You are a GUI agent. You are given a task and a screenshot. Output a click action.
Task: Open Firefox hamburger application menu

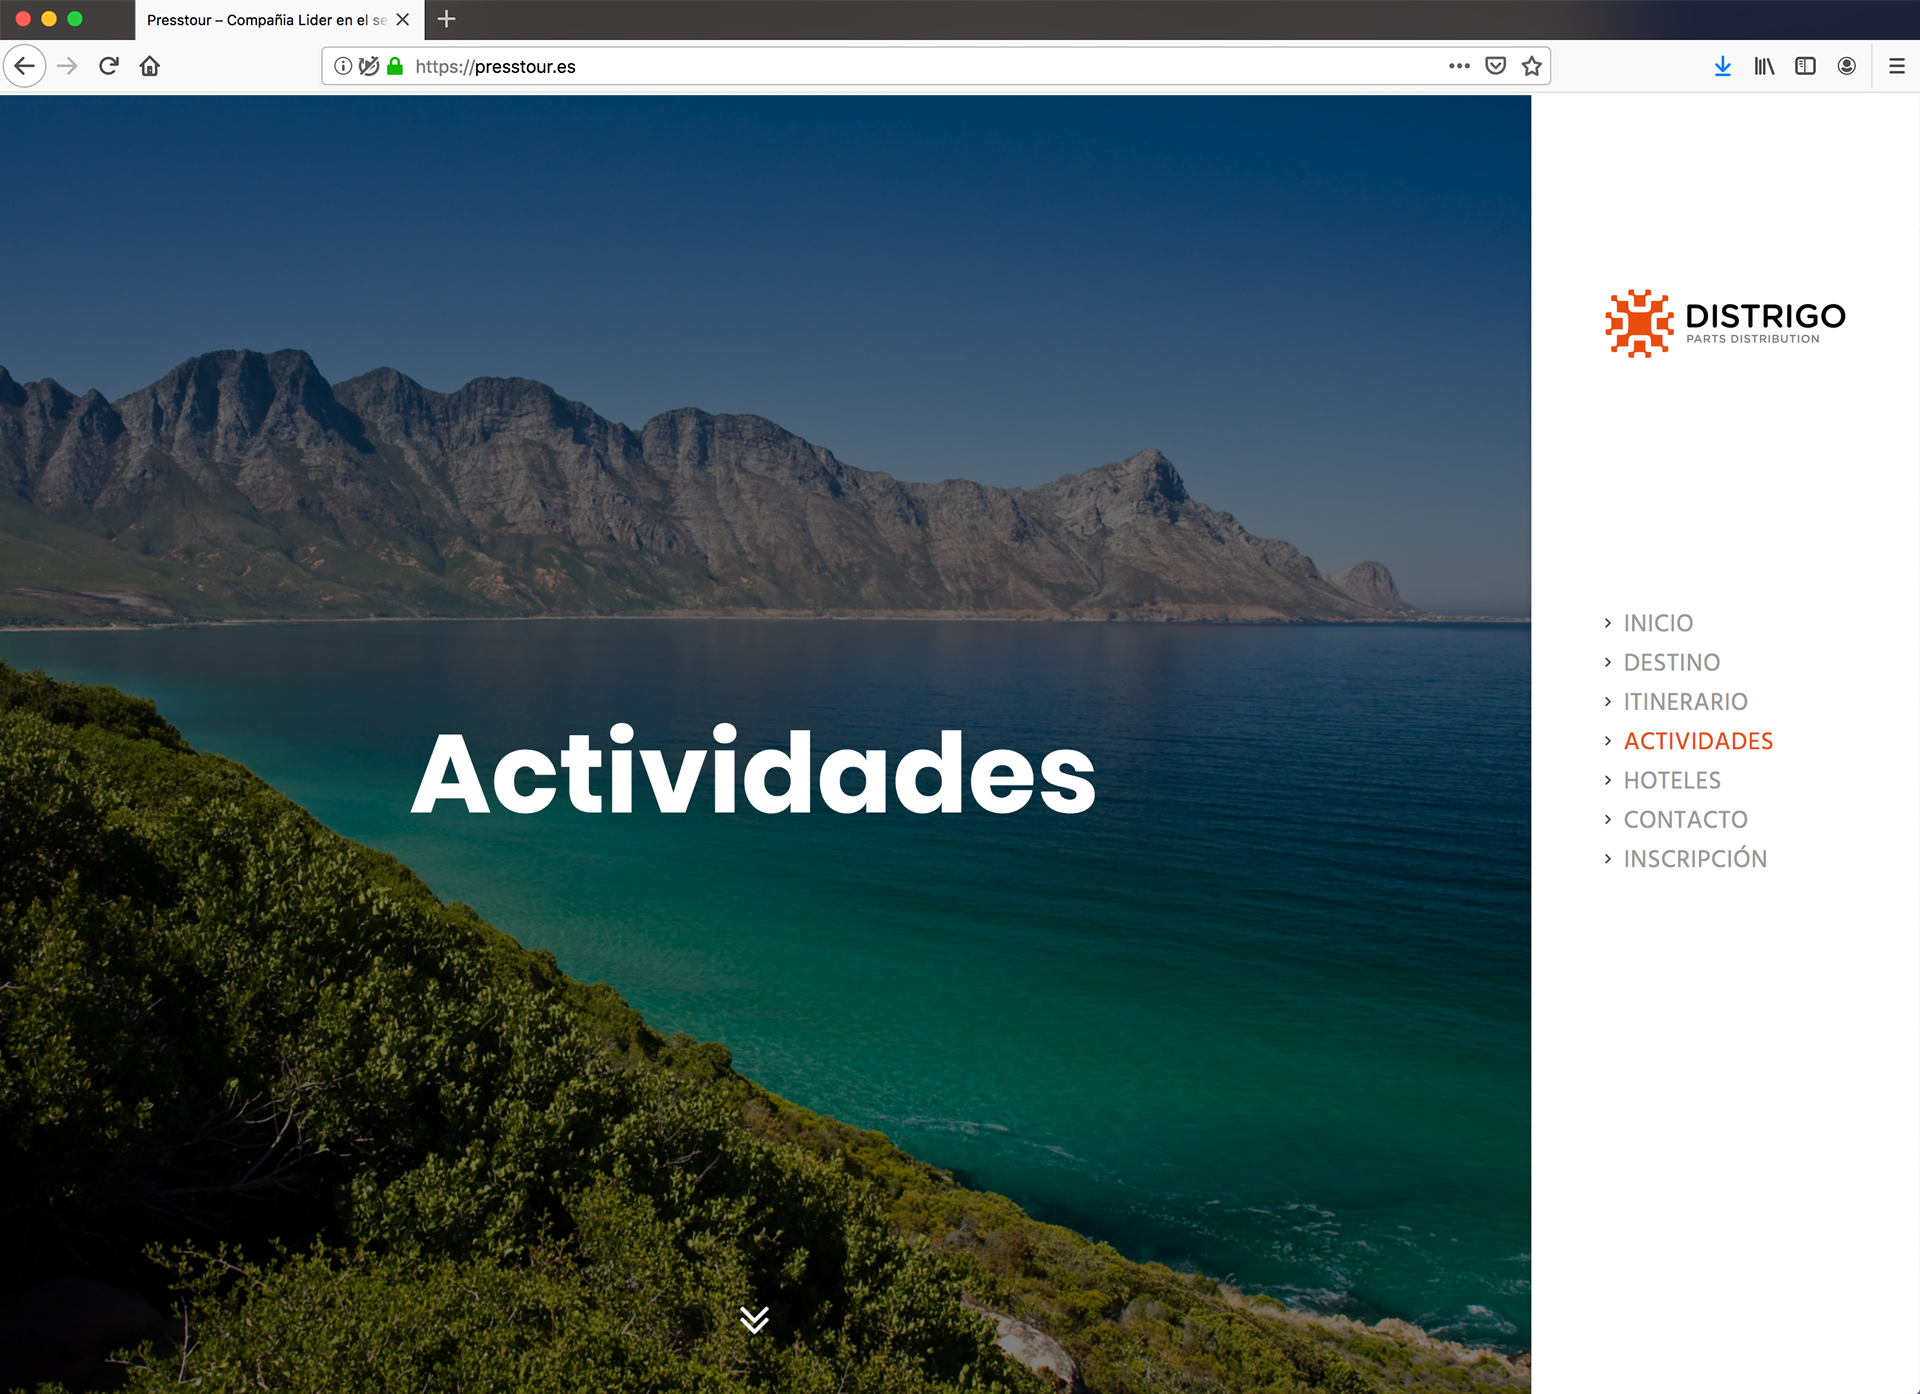[1896, 66]
